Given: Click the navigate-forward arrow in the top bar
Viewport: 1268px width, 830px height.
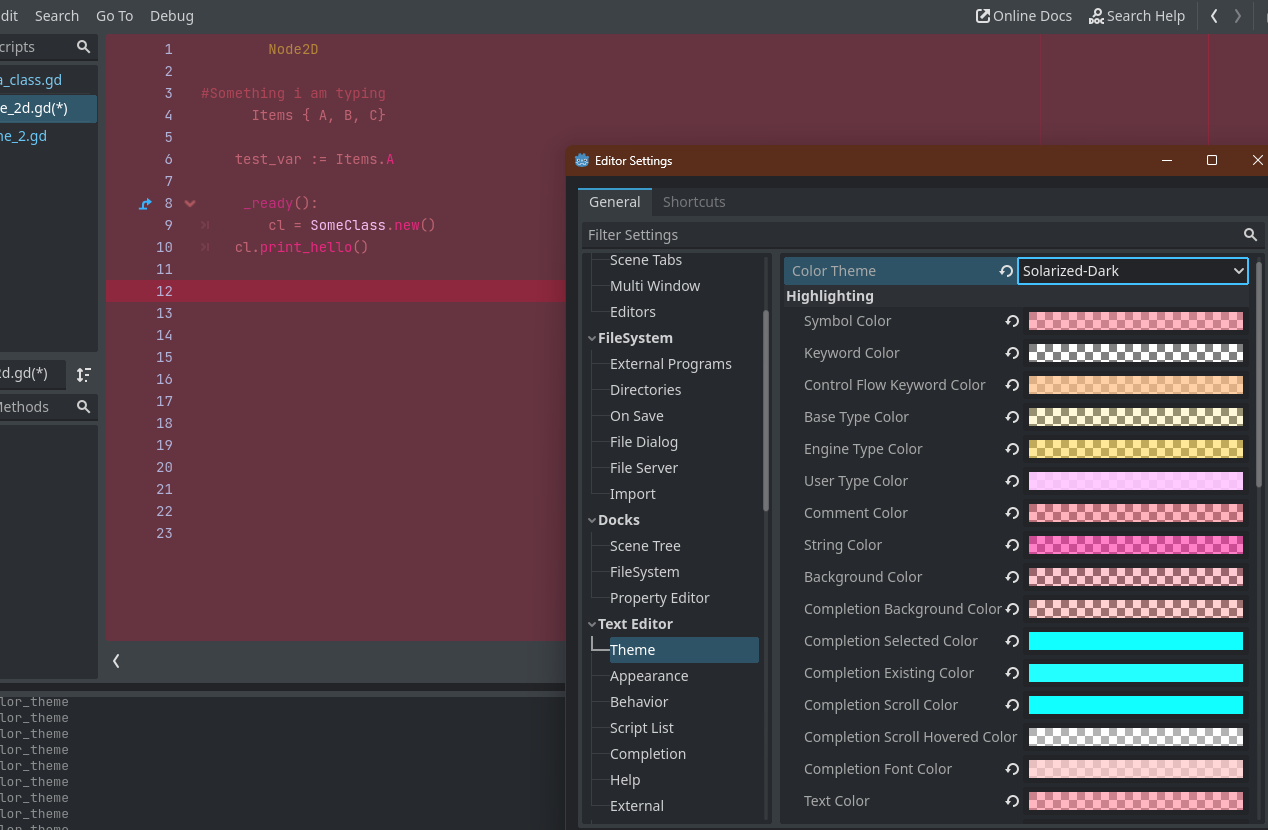Looking at the screenshot, I should point(1238,16).
